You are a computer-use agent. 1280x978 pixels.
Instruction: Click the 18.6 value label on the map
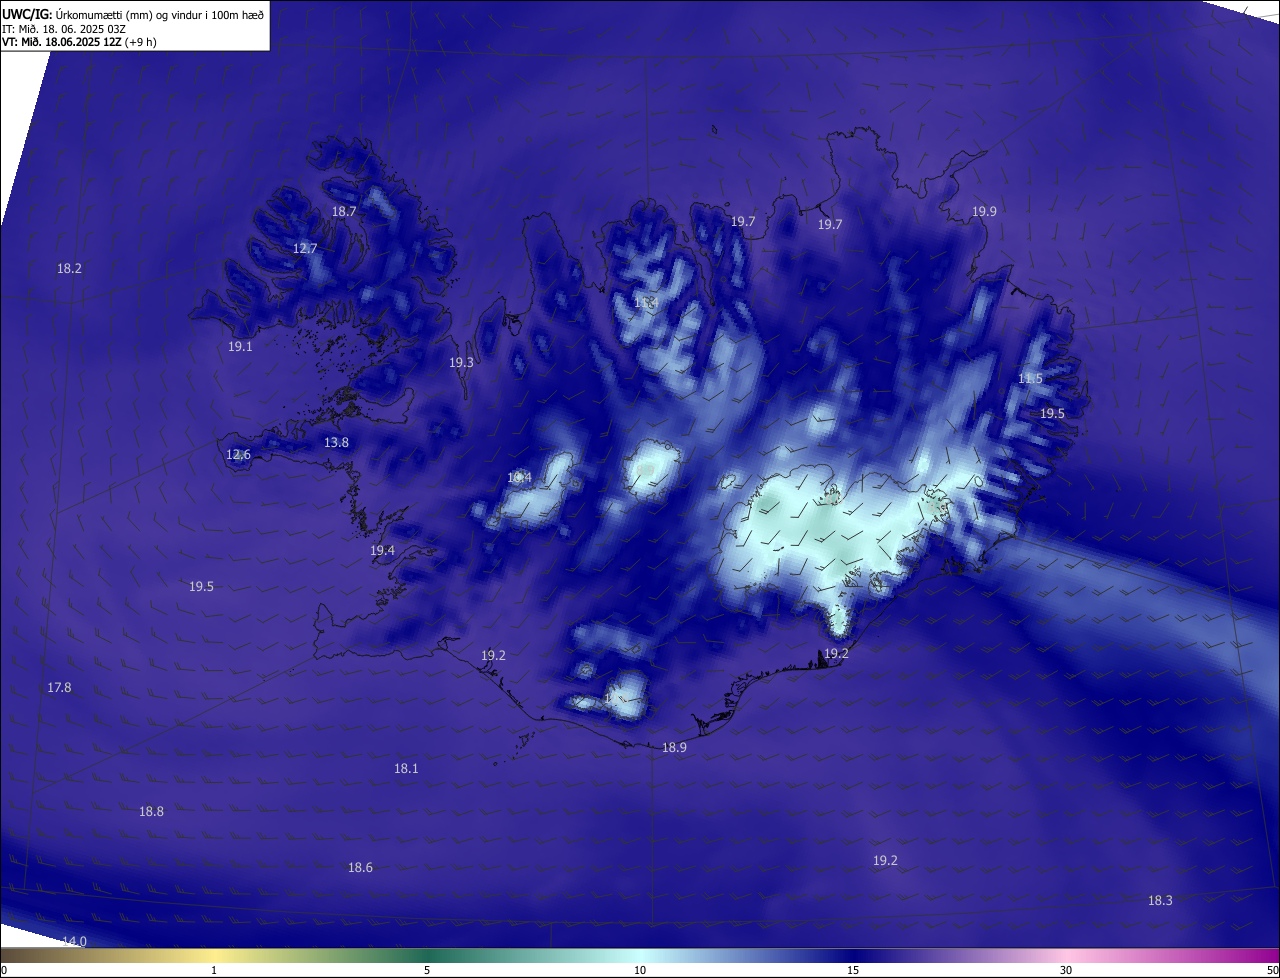point(360,867)
